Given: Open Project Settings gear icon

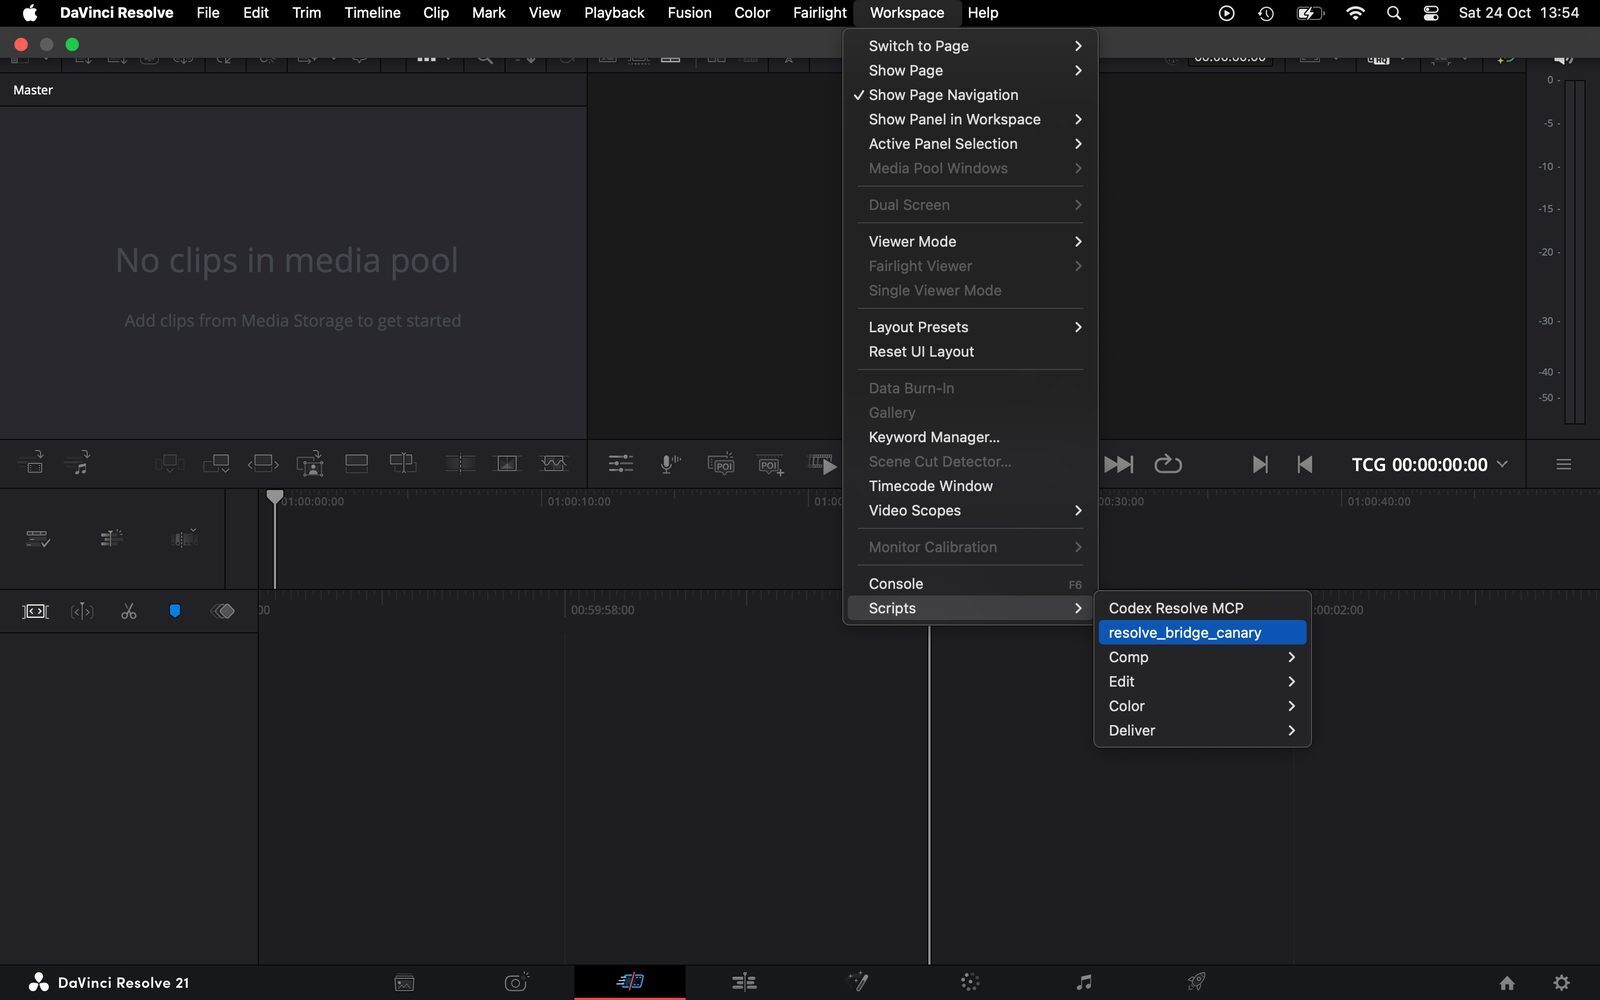Looking at the screenshot, I should tap(1561, 983).
